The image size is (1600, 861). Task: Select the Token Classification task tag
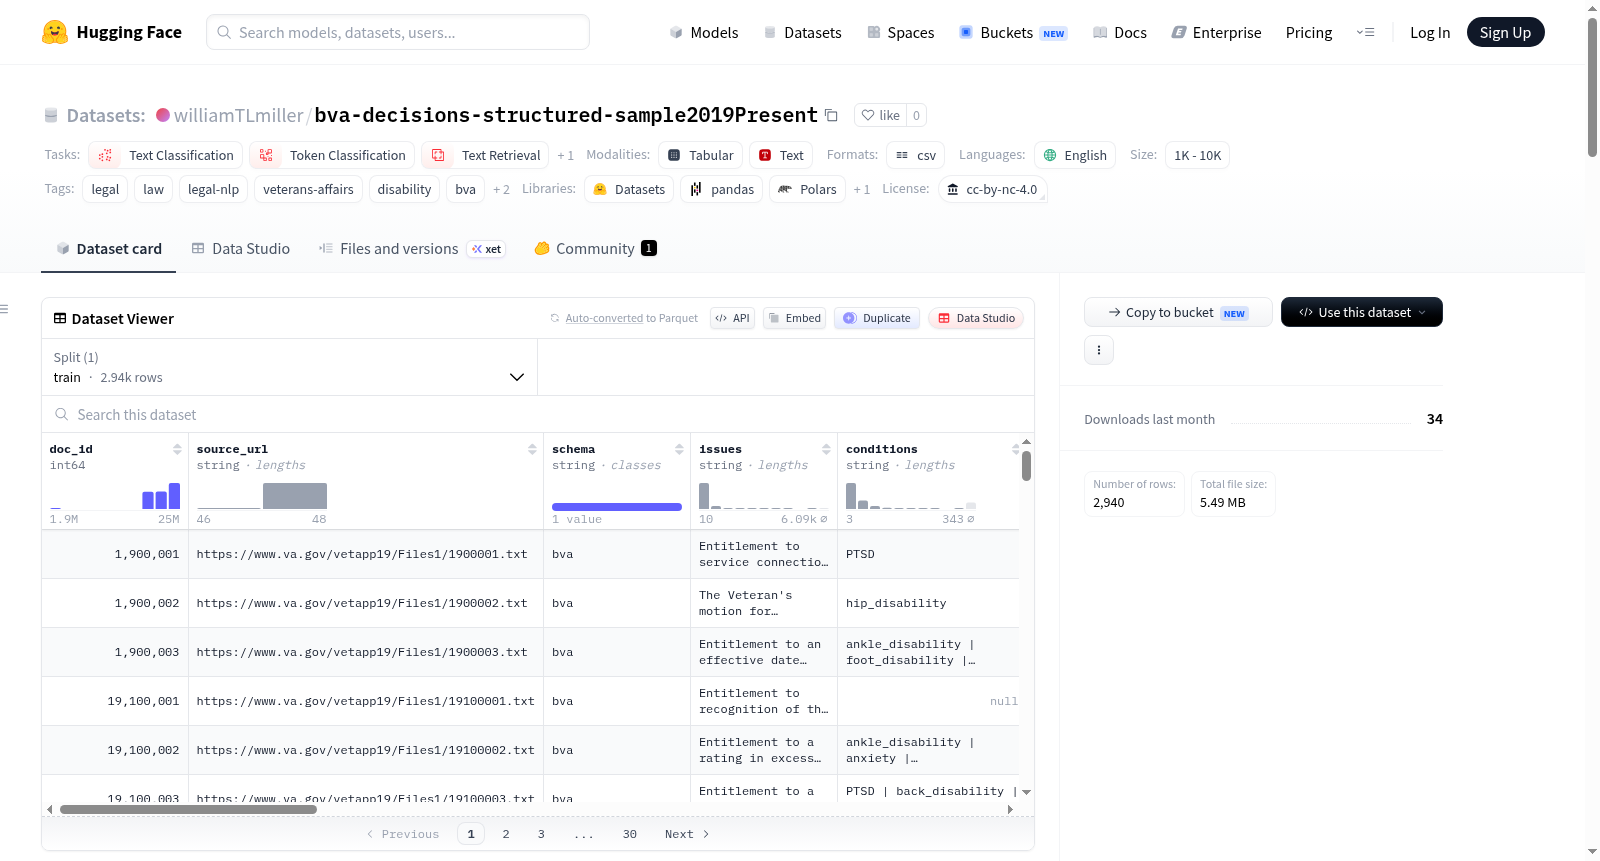[x=333, y=155]
